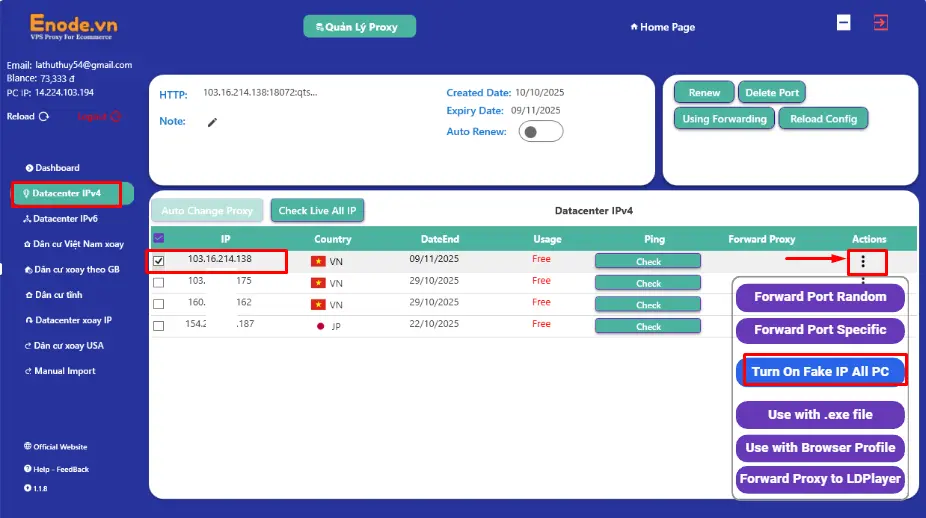Viewport: 926px width, 518px height.
Task: Edit the note with pencil icon
Action: [x=212, y=122]
